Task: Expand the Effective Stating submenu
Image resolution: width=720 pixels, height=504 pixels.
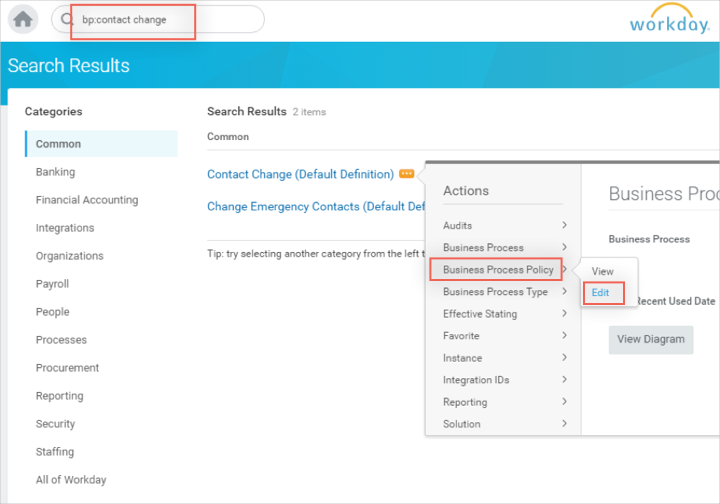Action: pyautogui.click(x=505, y=314)
